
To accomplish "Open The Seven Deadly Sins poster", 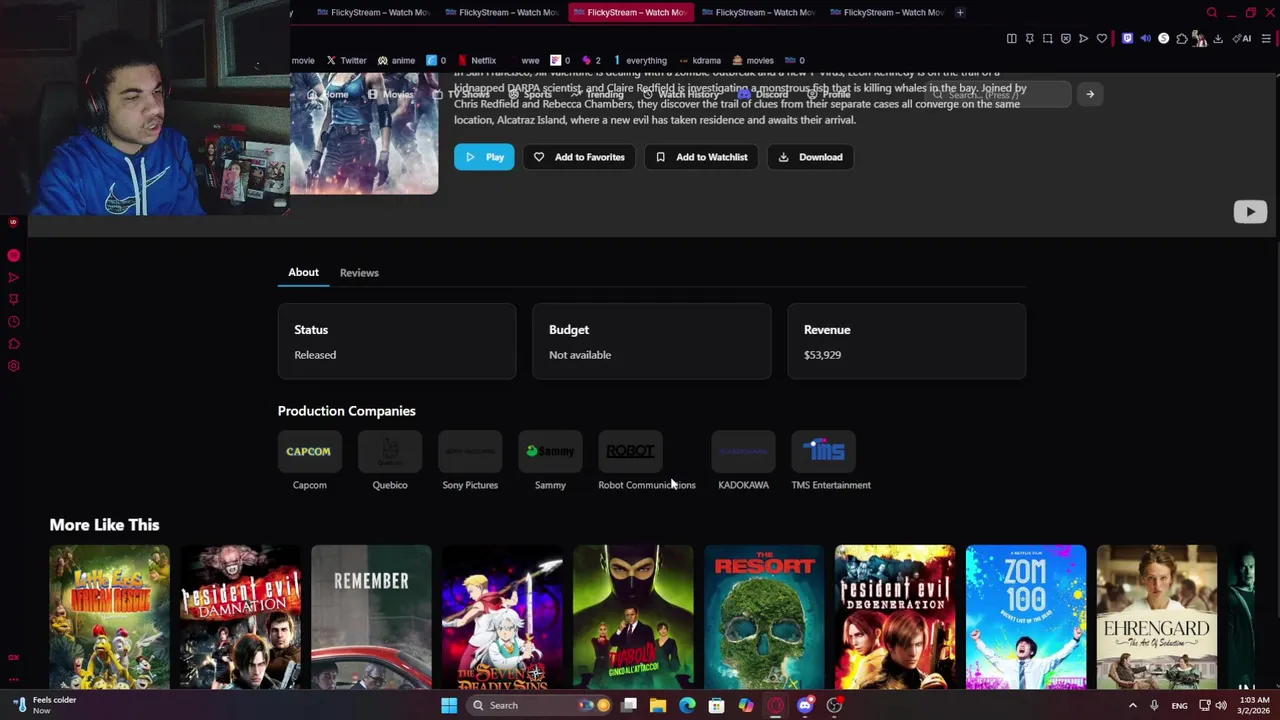I will [x=502, y=617].
